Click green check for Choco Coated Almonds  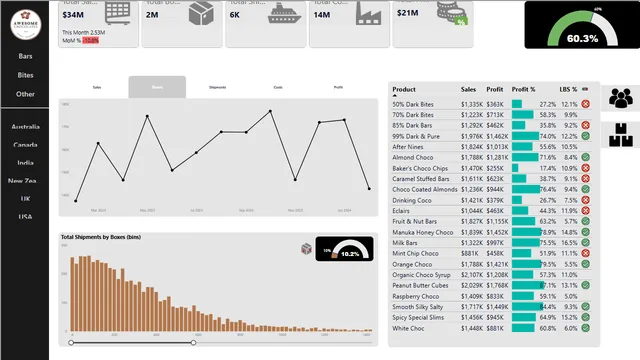pos(585,189)
